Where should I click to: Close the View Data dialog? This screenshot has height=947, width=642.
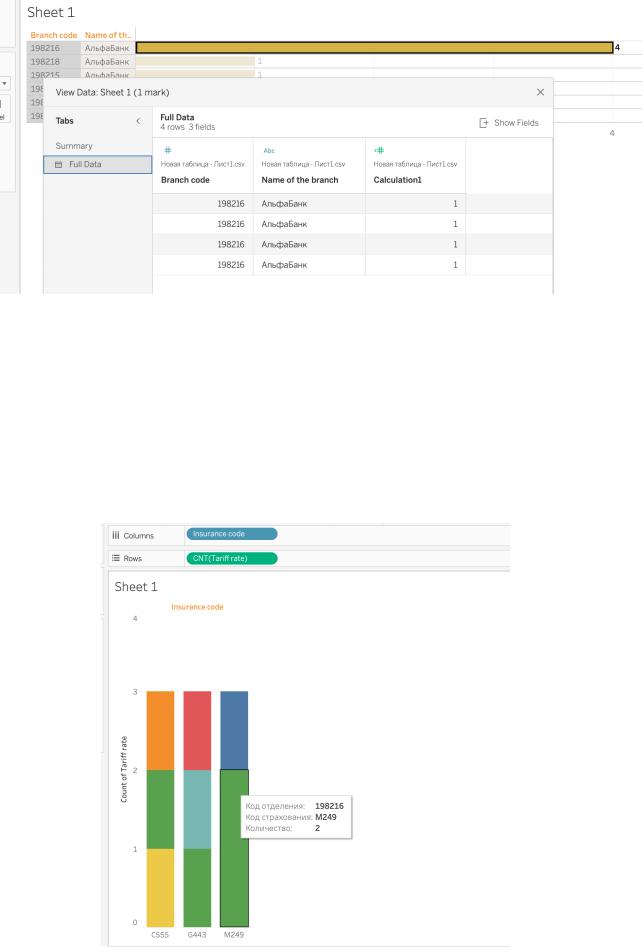point(540,92)
